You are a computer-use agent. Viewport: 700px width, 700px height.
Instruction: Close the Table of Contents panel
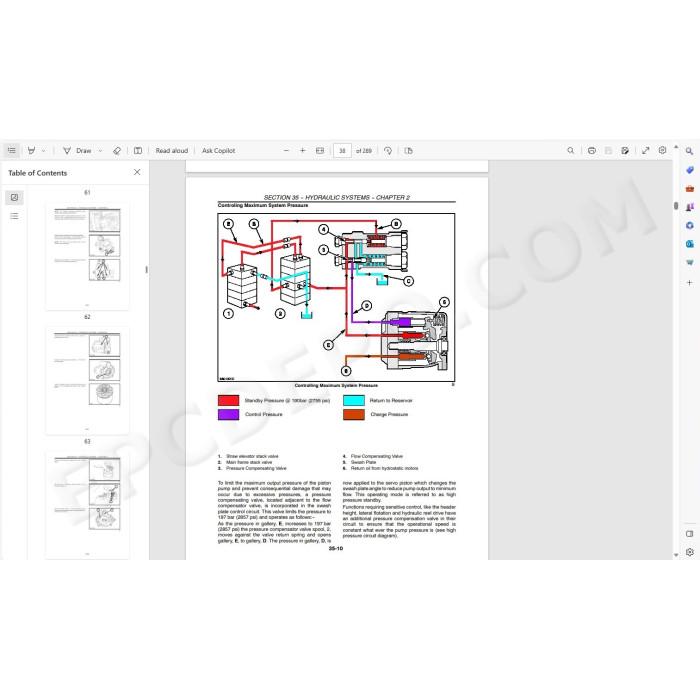point(137,172)
